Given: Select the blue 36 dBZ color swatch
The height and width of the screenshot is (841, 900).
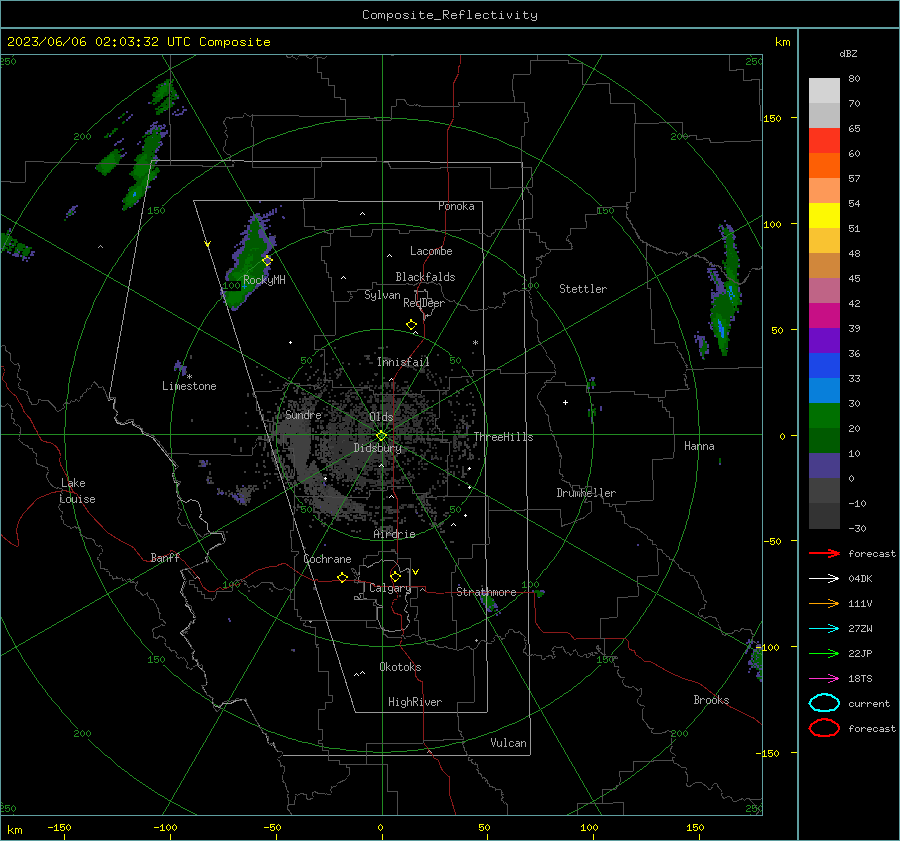Looking at the screenshot, I should pos(824,365).
